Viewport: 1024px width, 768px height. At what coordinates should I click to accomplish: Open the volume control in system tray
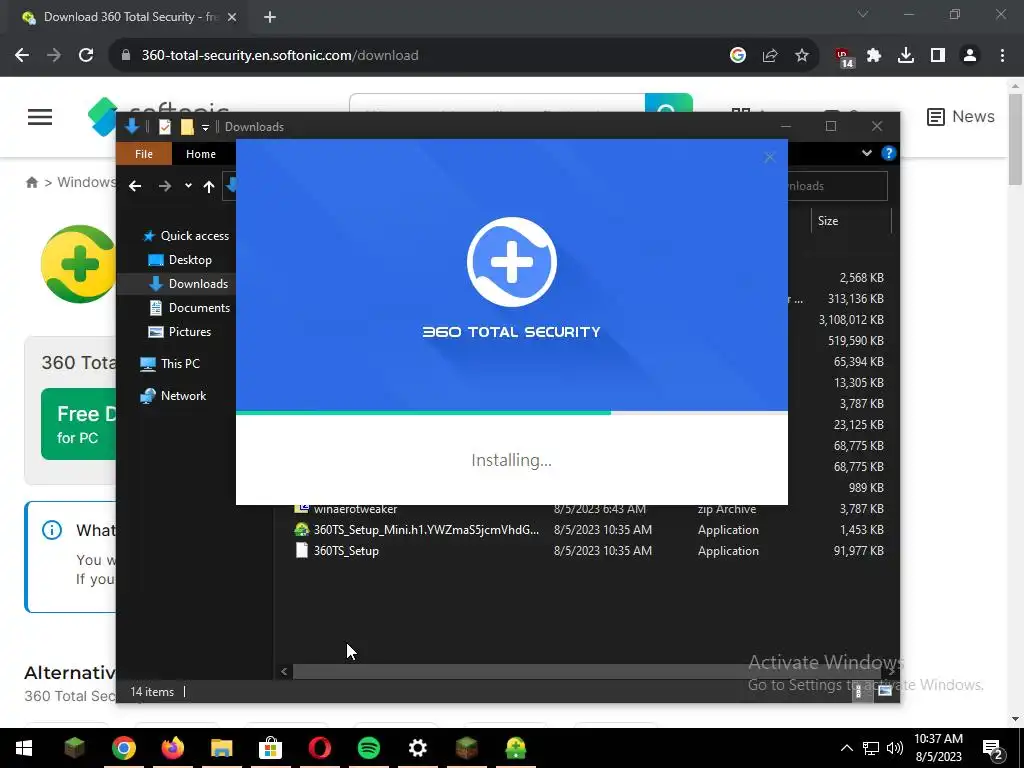895,748
